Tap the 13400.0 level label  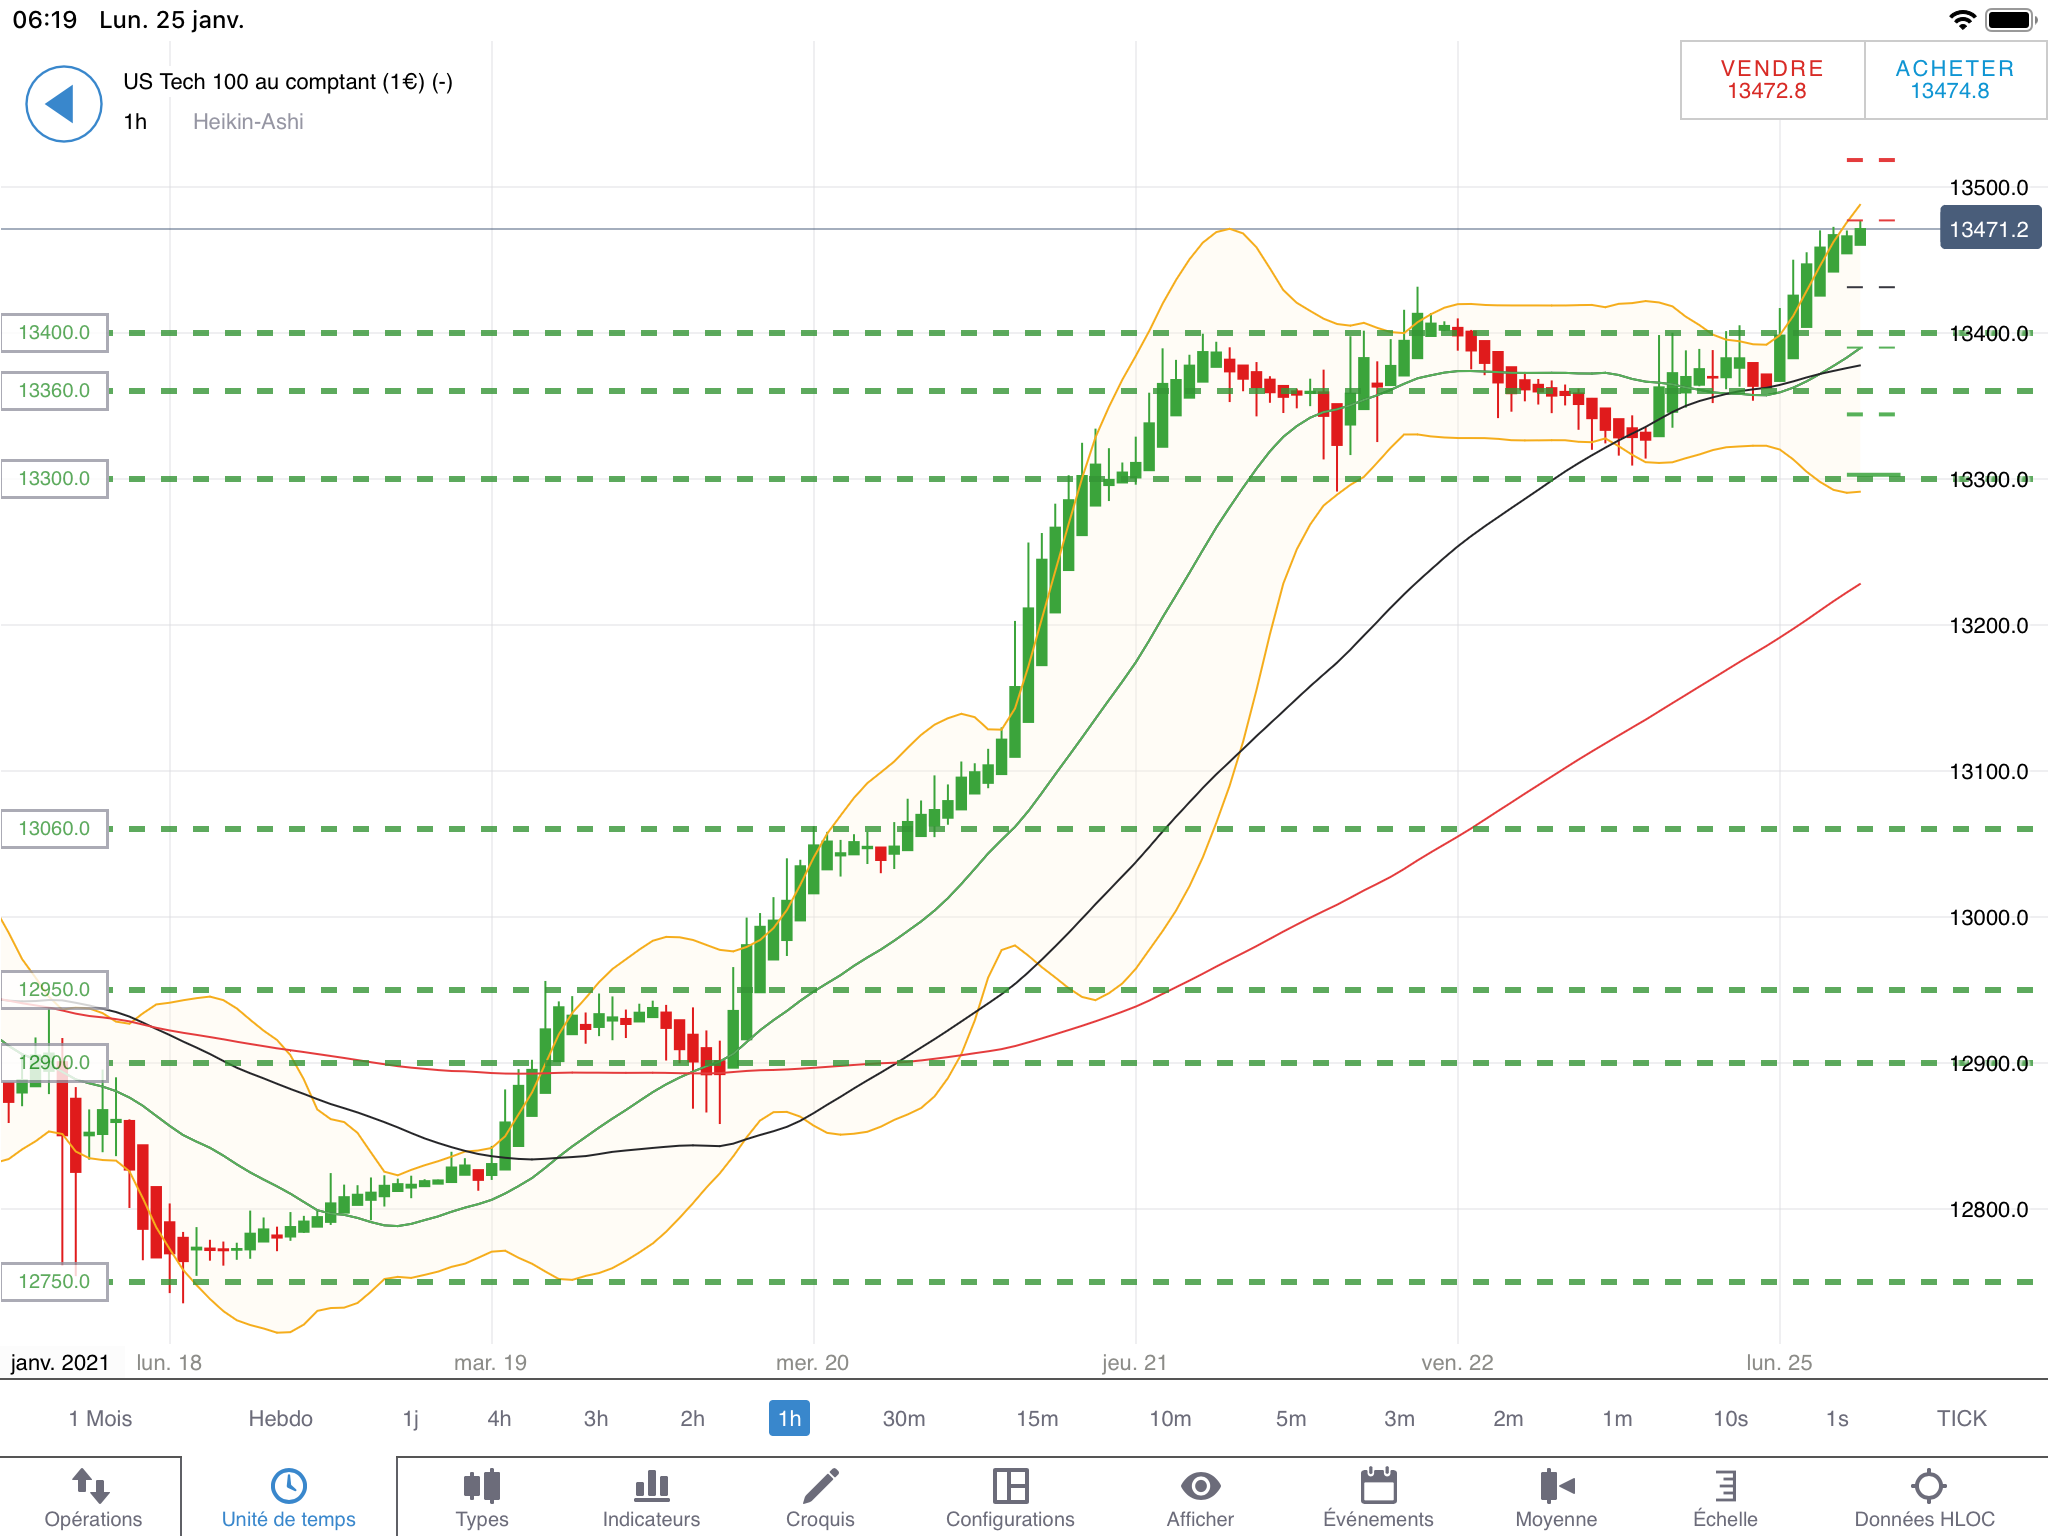(54, 332)
